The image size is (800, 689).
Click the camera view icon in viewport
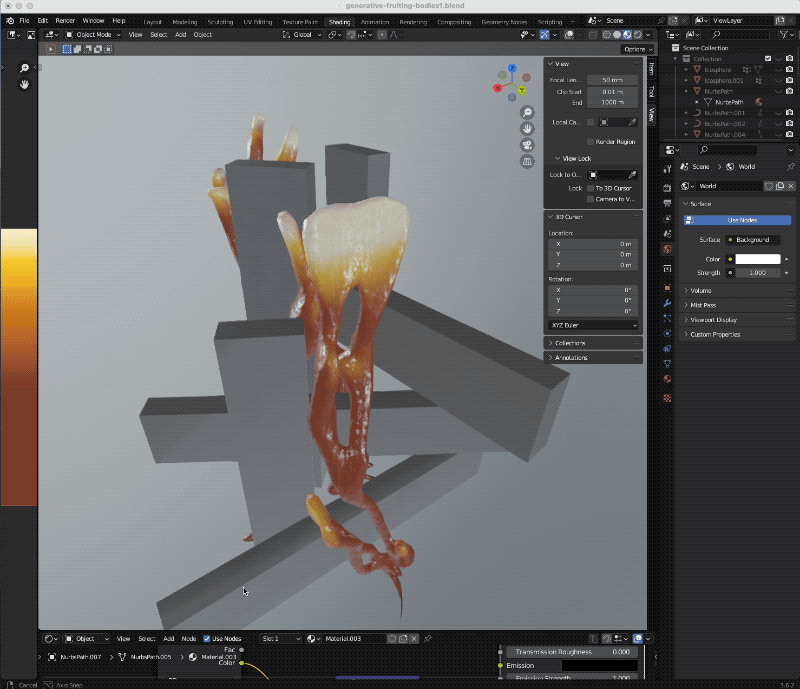click(x=526, y=145)
